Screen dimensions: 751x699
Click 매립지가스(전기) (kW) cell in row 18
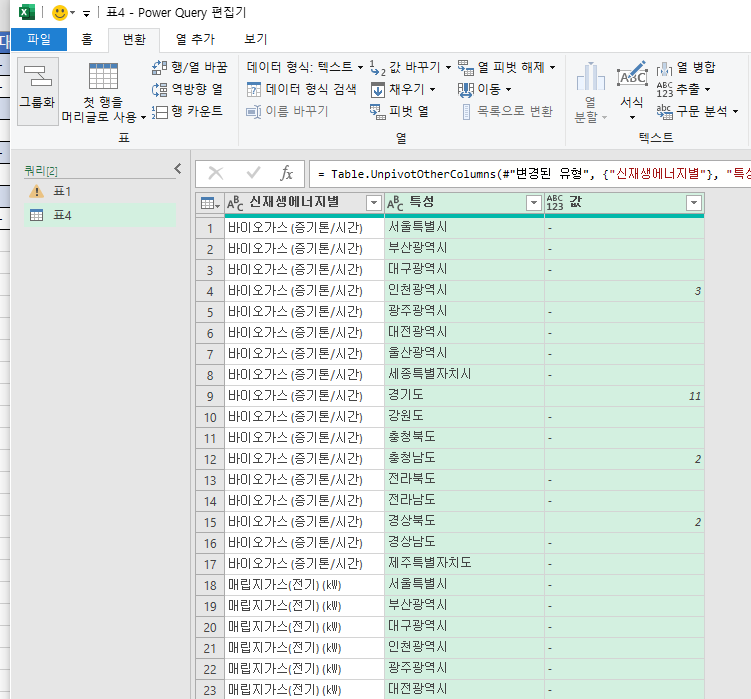pyautogui.click(x=304, y=585)
